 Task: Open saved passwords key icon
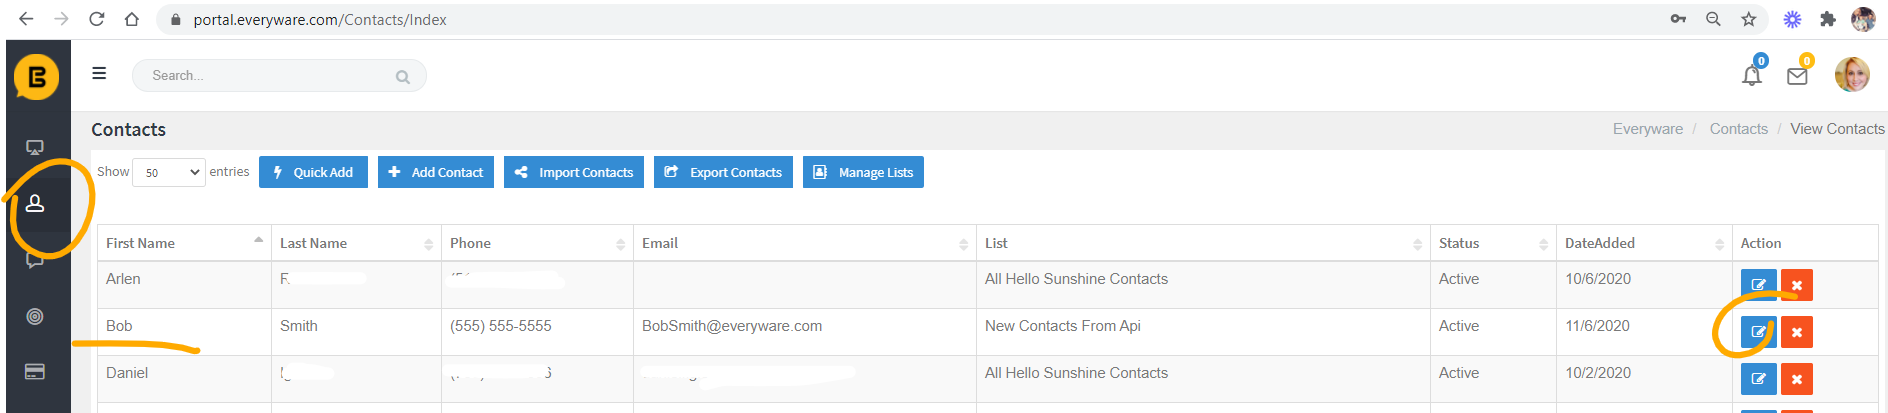click(x=1678, y=19)
